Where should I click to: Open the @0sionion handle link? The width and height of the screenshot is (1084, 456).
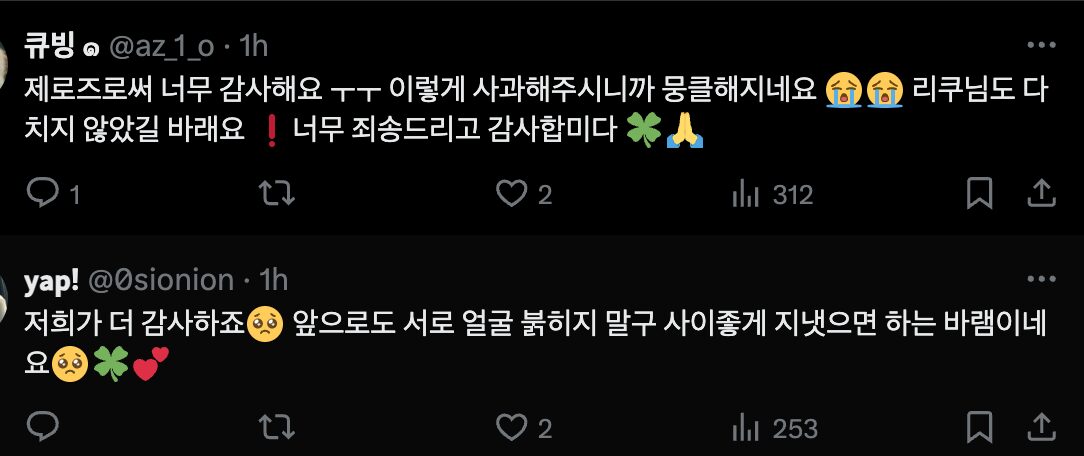163,281
